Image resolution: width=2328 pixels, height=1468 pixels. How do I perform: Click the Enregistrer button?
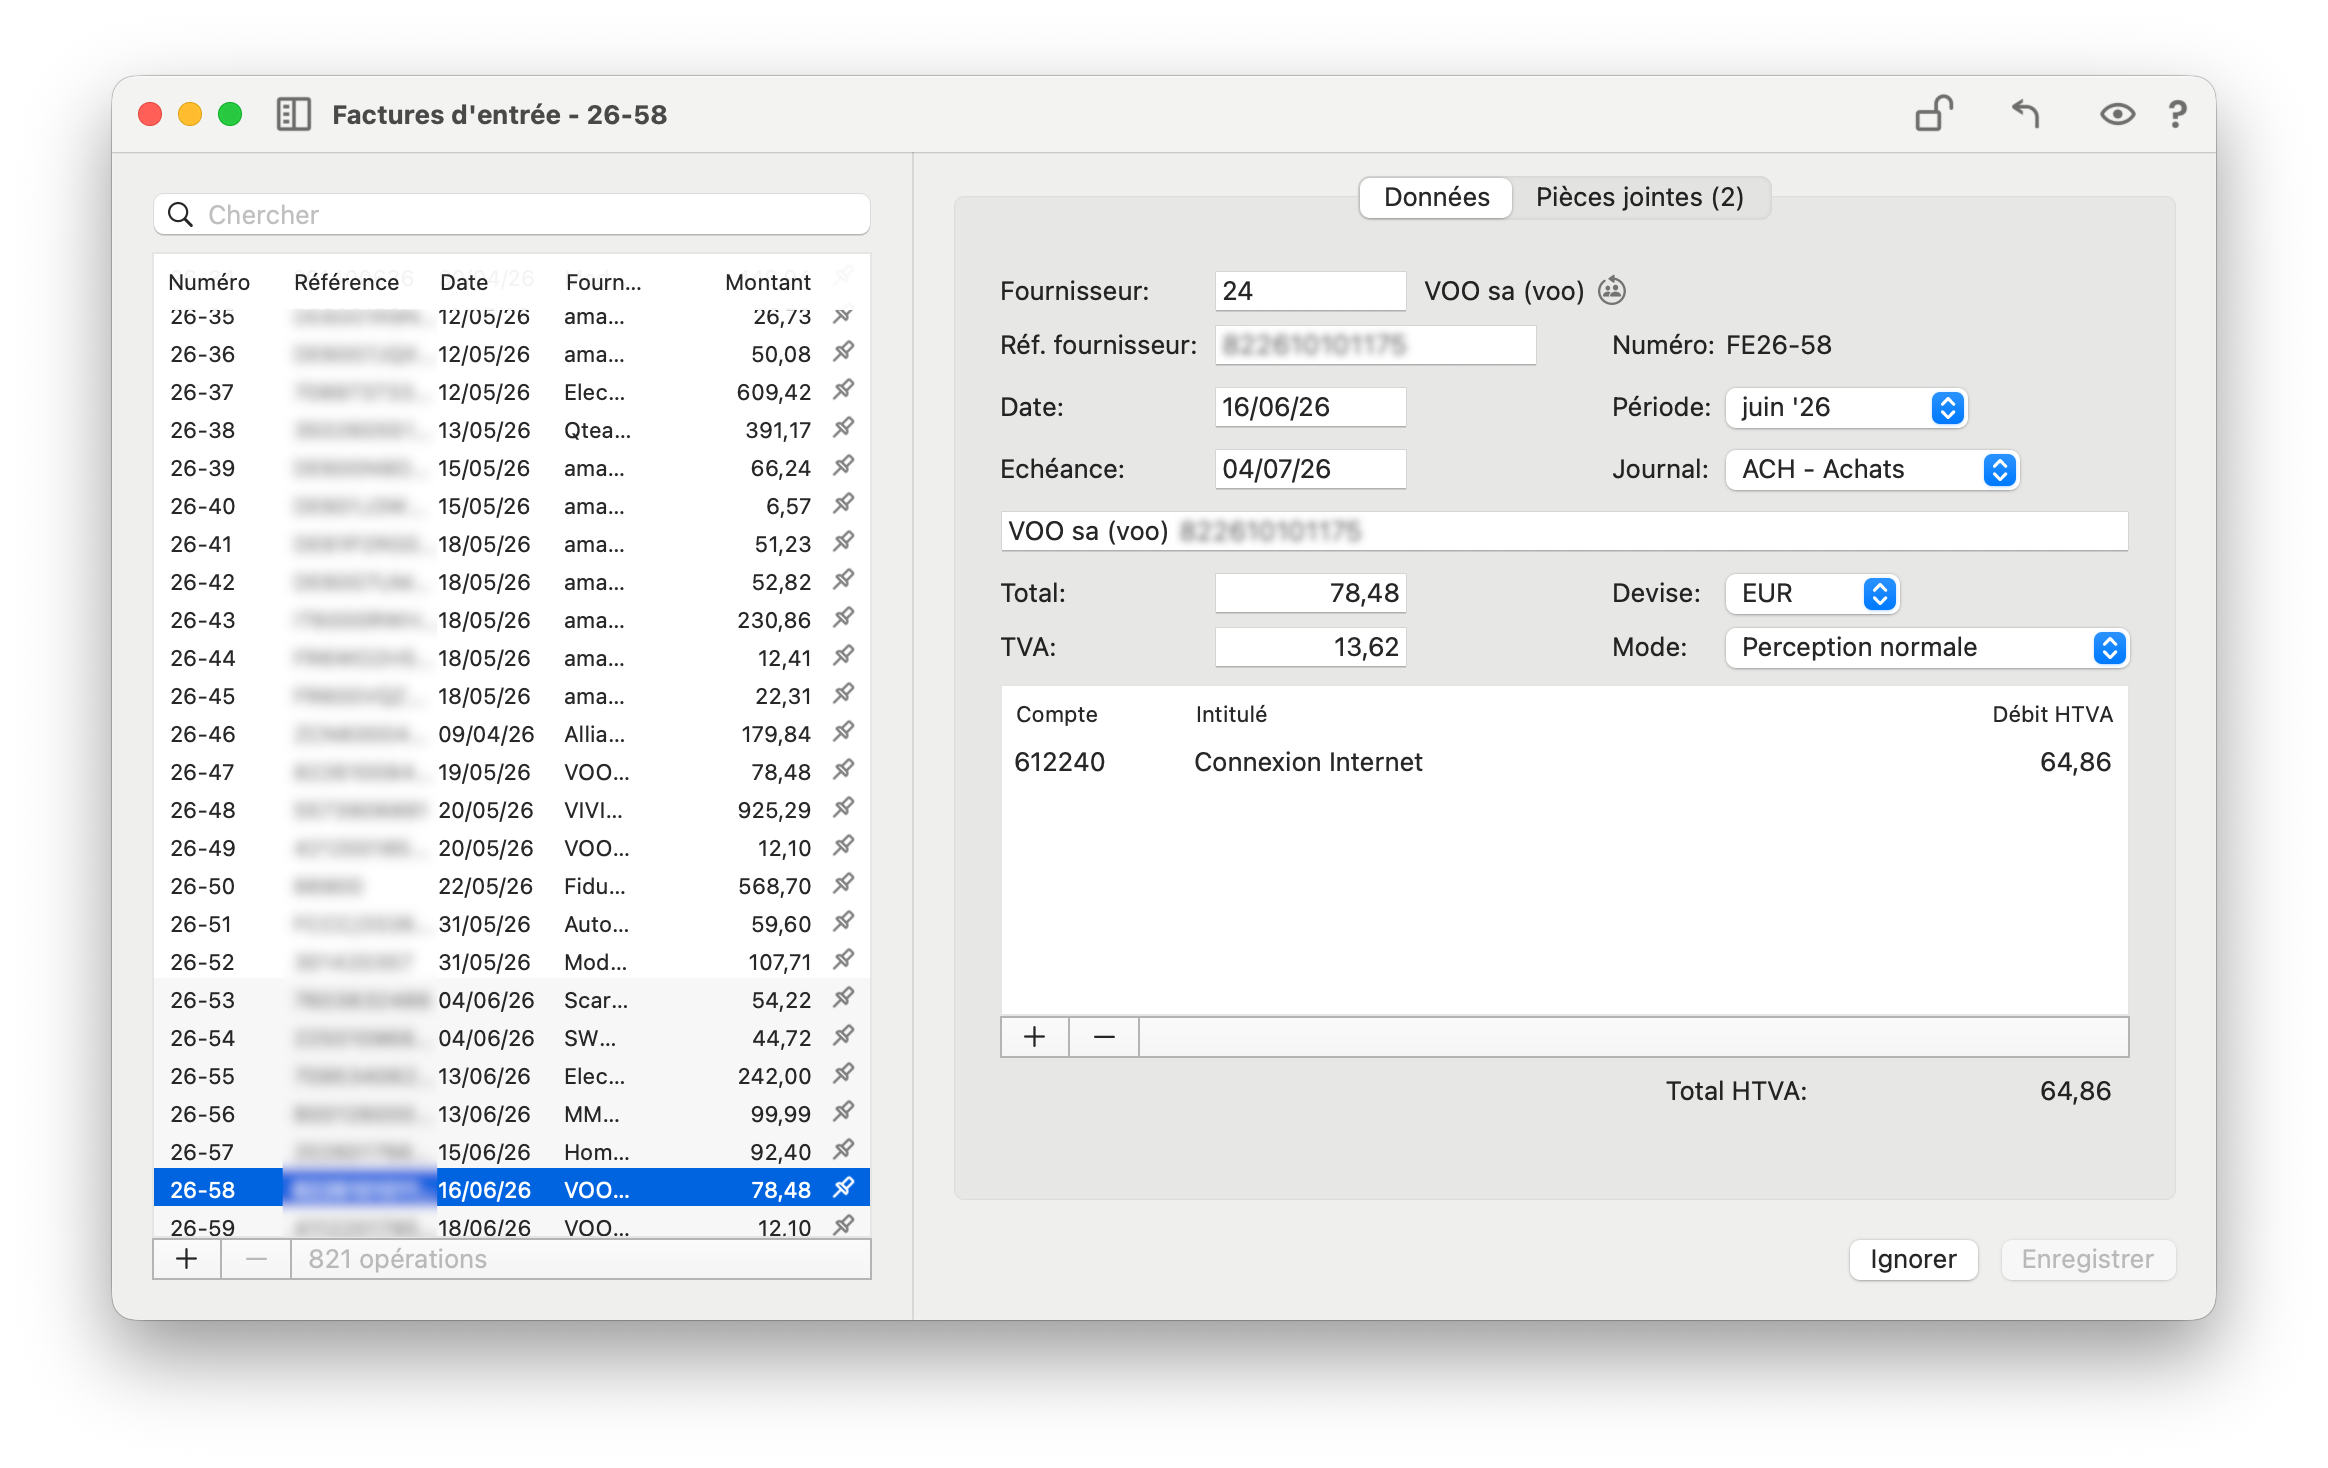(2088, 1259)
